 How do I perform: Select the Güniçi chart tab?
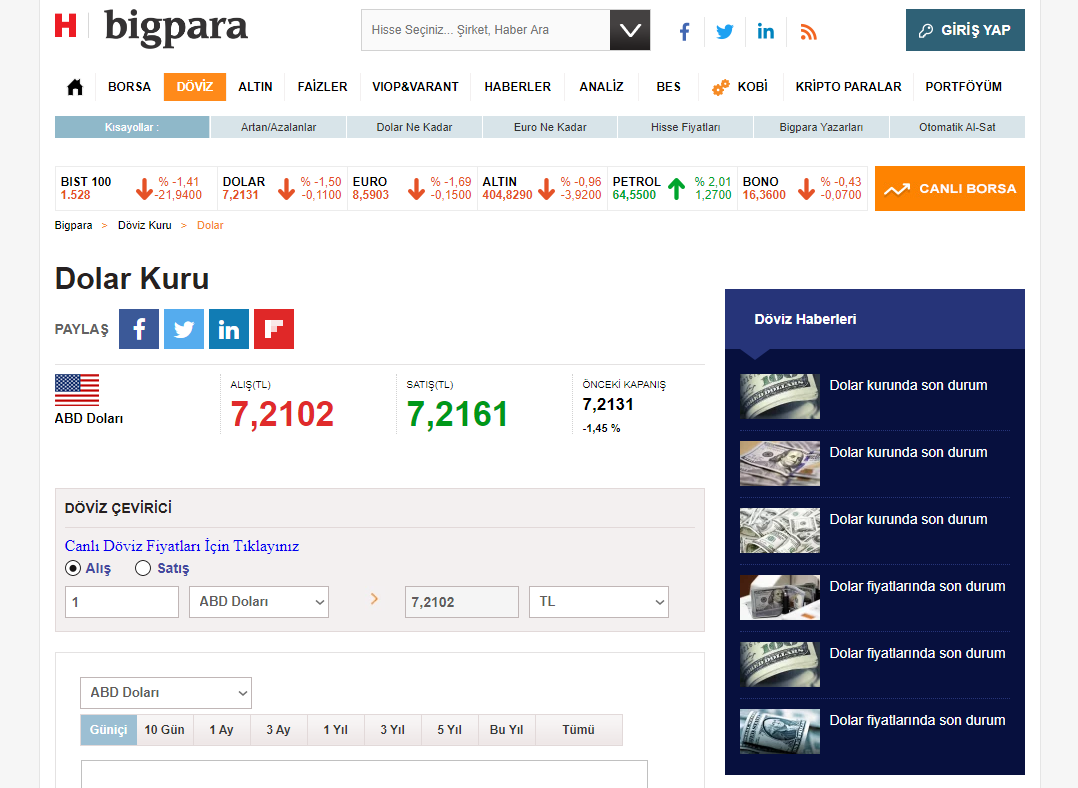tap(109, 730)
